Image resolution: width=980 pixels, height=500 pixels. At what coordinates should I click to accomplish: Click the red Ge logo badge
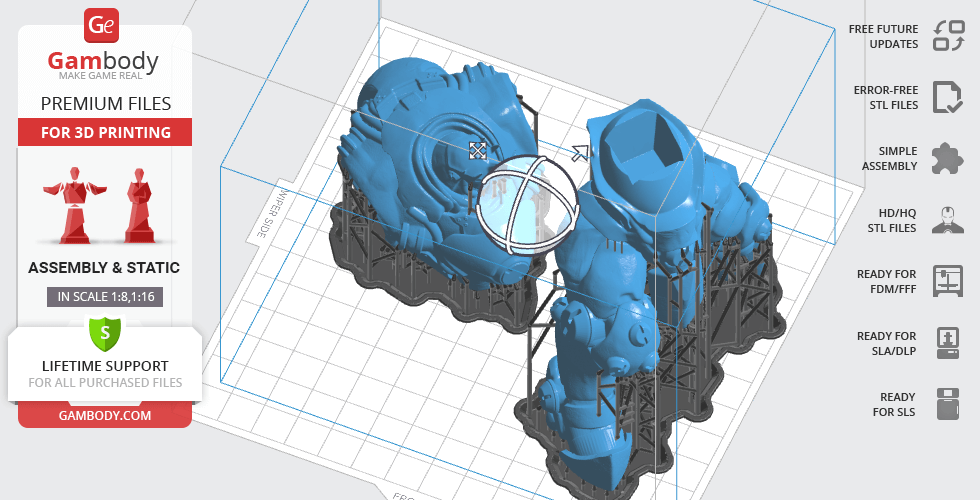[103, 24]
